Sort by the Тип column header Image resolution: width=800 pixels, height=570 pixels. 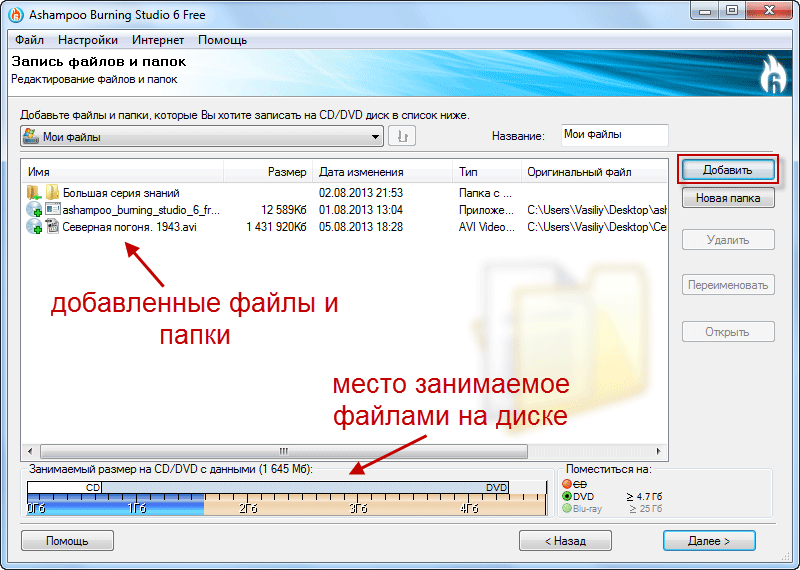(487, 172)
